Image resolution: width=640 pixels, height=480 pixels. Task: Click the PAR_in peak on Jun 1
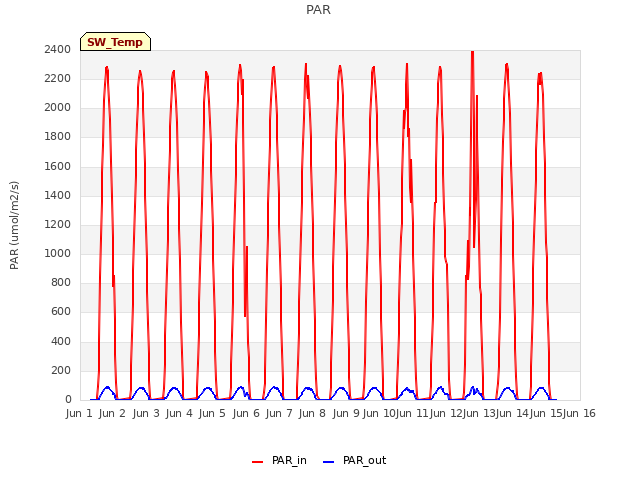[x=107, y=68]
